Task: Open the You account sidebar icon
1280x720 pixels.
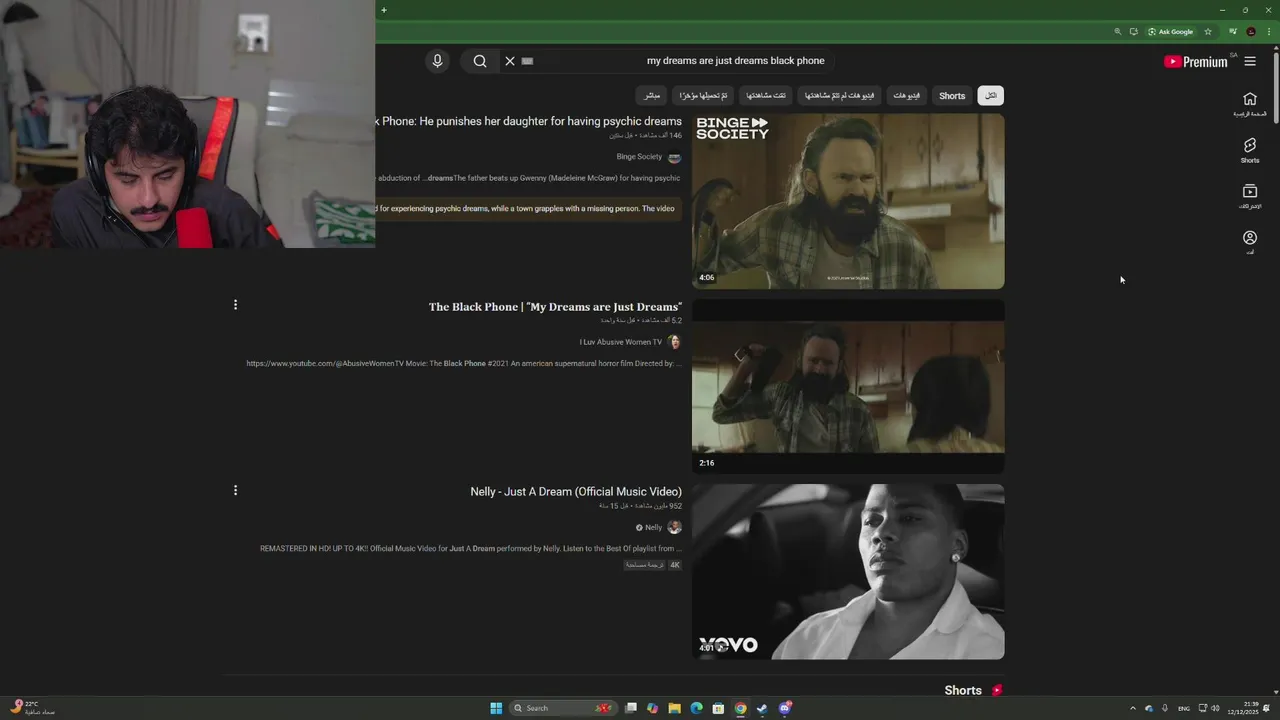Action: (1250, 242)
